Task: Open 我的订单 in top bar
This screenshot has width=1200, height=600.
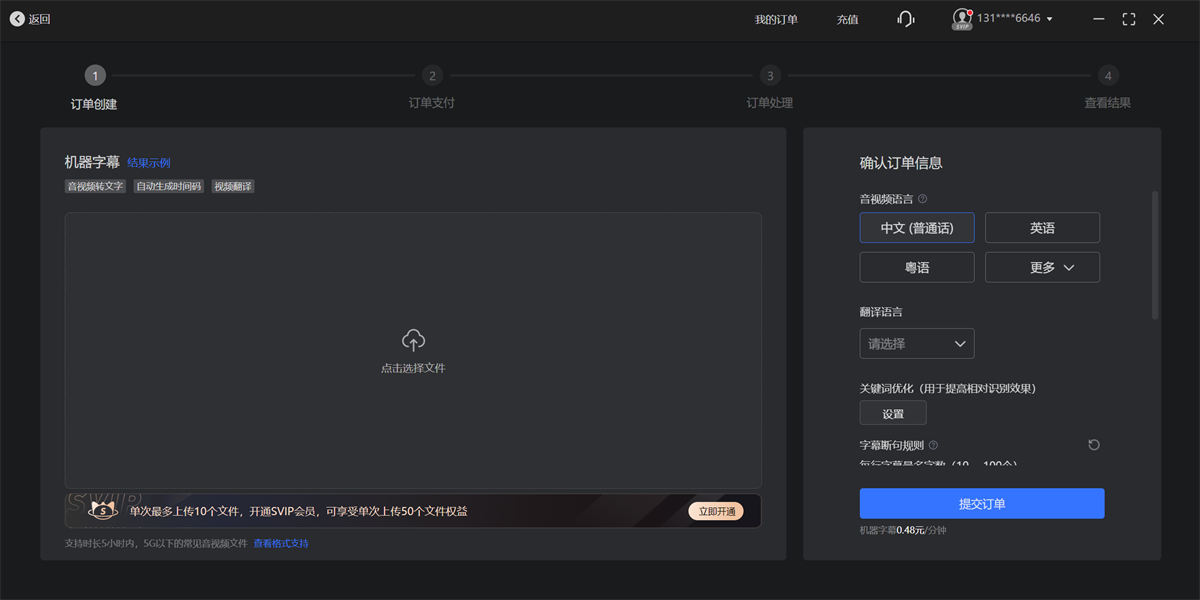Action: click(776, 19)
